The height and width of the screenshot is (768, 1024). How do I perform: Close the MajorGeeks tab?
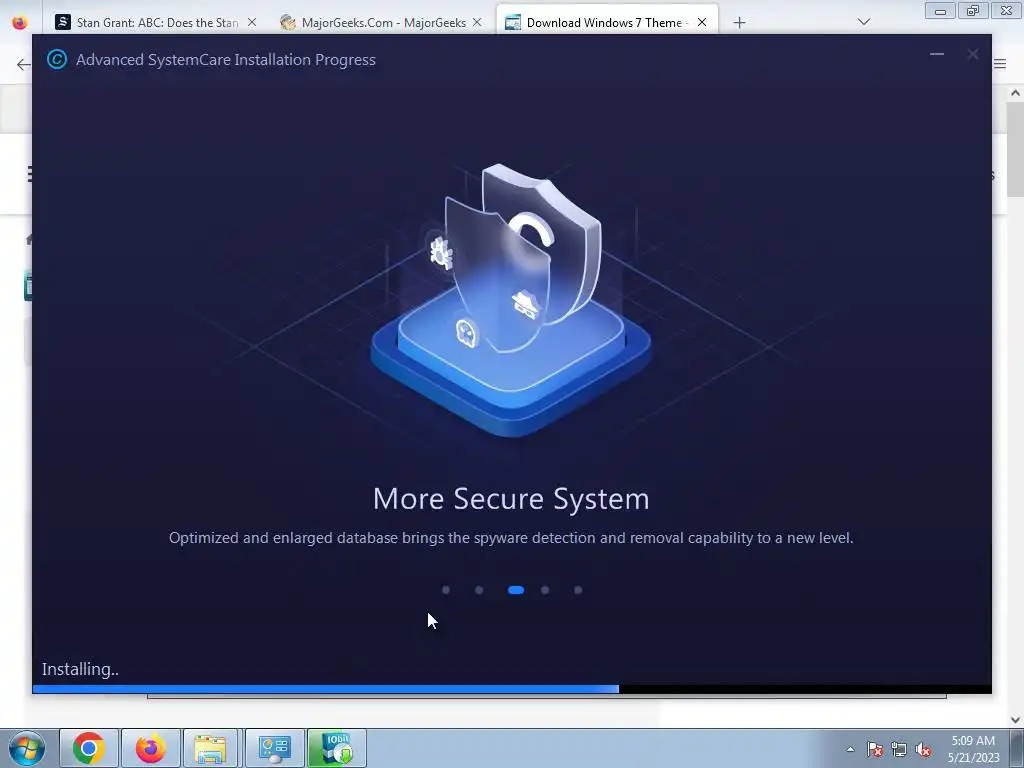(x=477, y=22)
